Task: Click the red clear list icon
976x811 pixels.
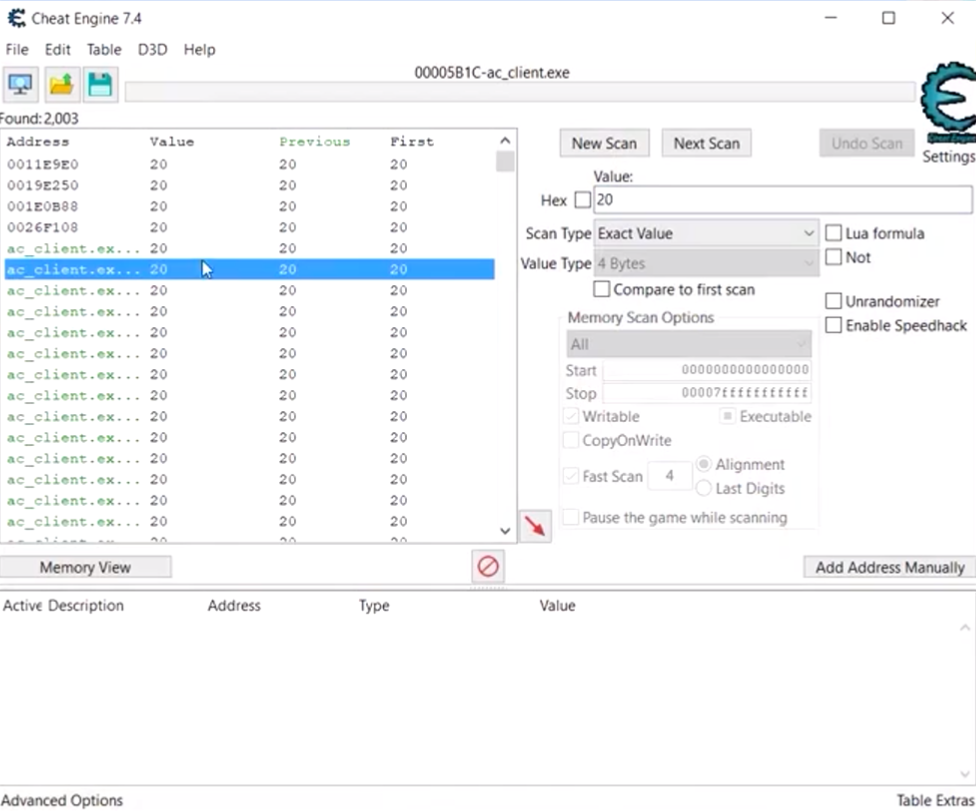Action: click(488, 567)
